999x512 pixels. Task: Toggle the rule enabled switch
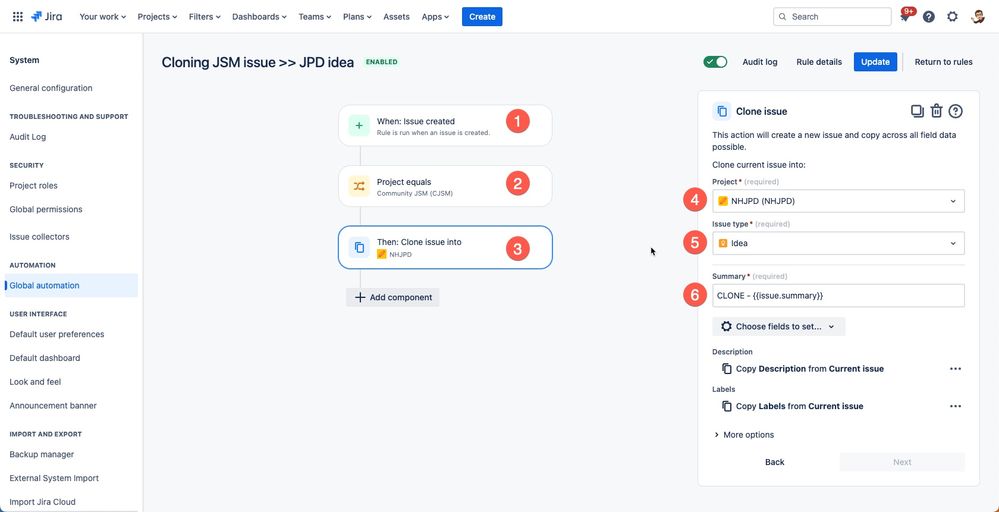click(715, 62)
